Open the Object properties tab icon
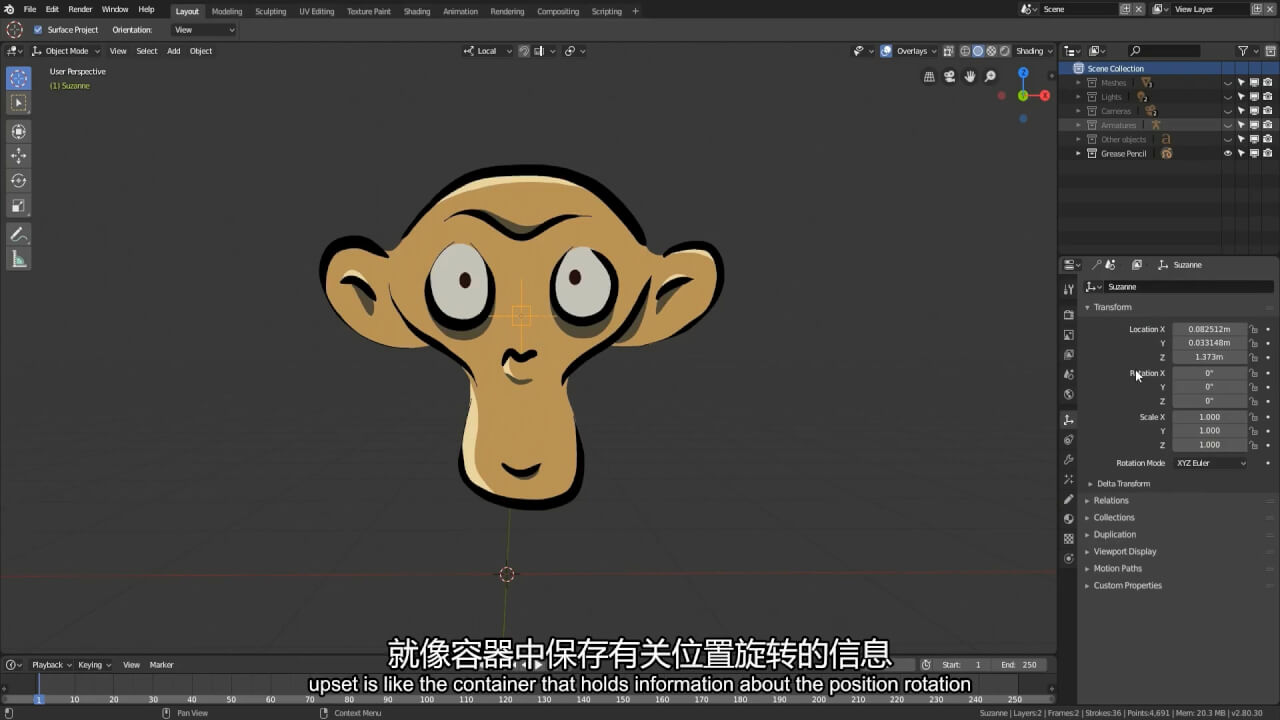This screenshot has height=720, width=1280. pos(1068,420)
